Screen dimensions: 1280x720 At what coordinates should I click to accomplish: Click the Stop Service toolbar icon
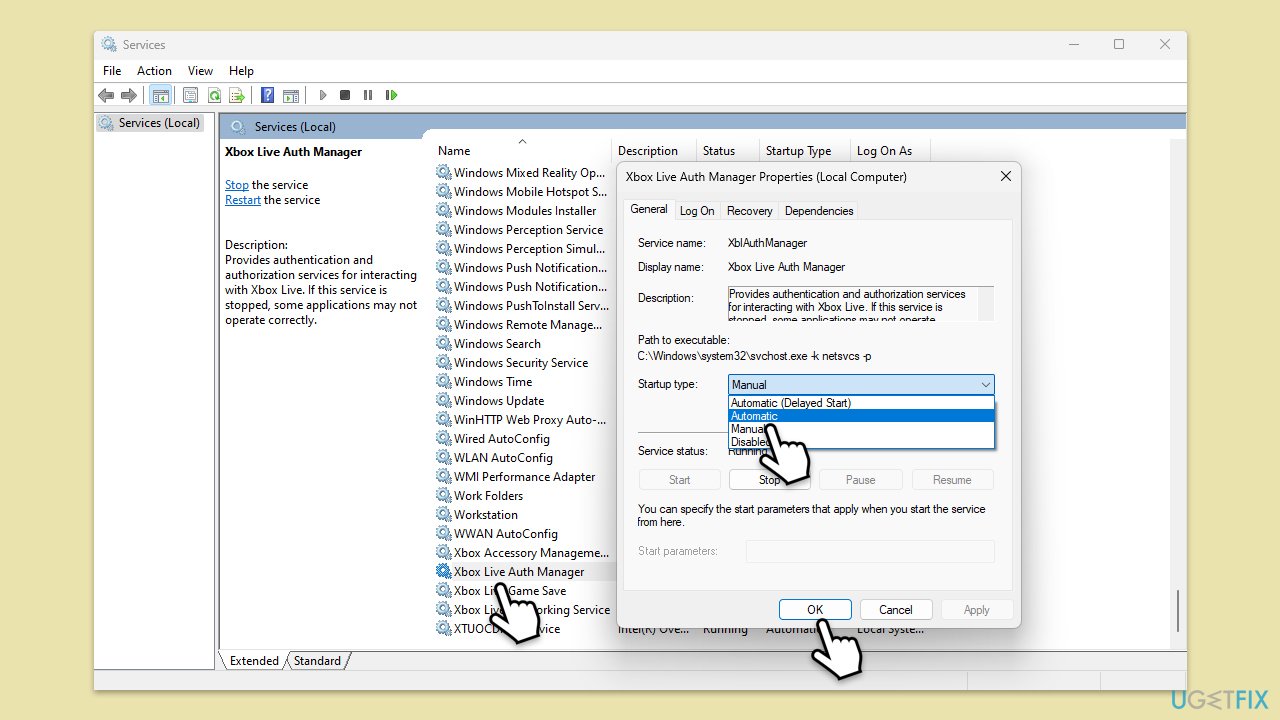(345, 95)
